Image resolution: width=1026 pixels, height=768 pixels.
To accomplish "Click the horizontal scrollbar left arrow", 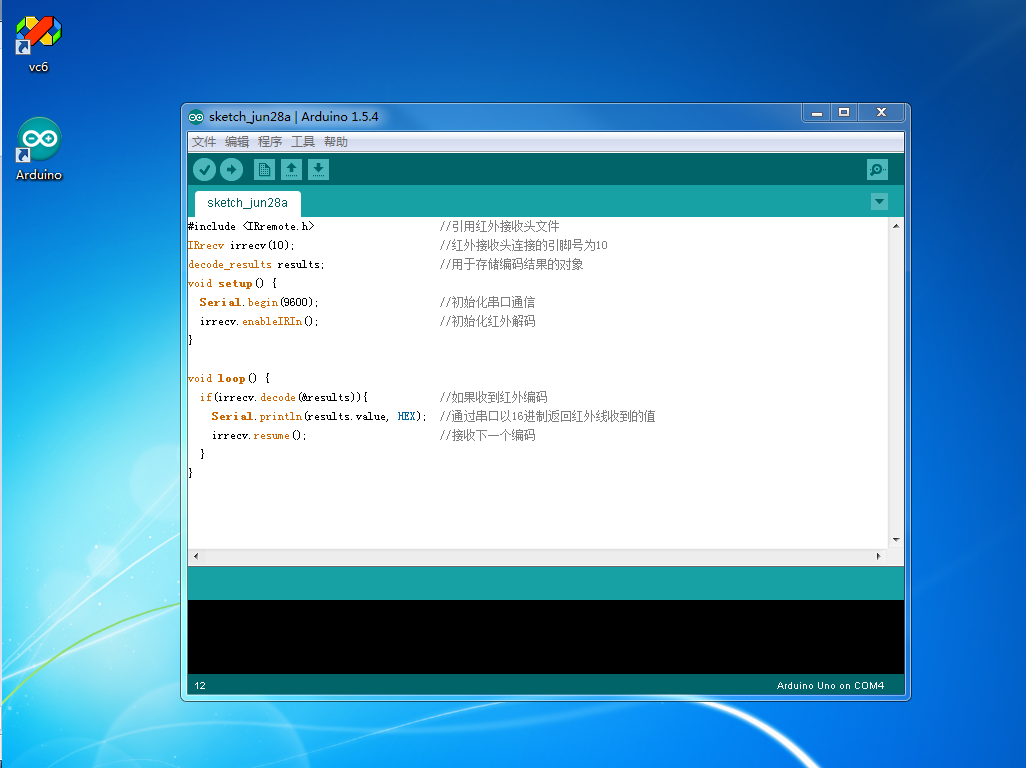I will [196, 556].
